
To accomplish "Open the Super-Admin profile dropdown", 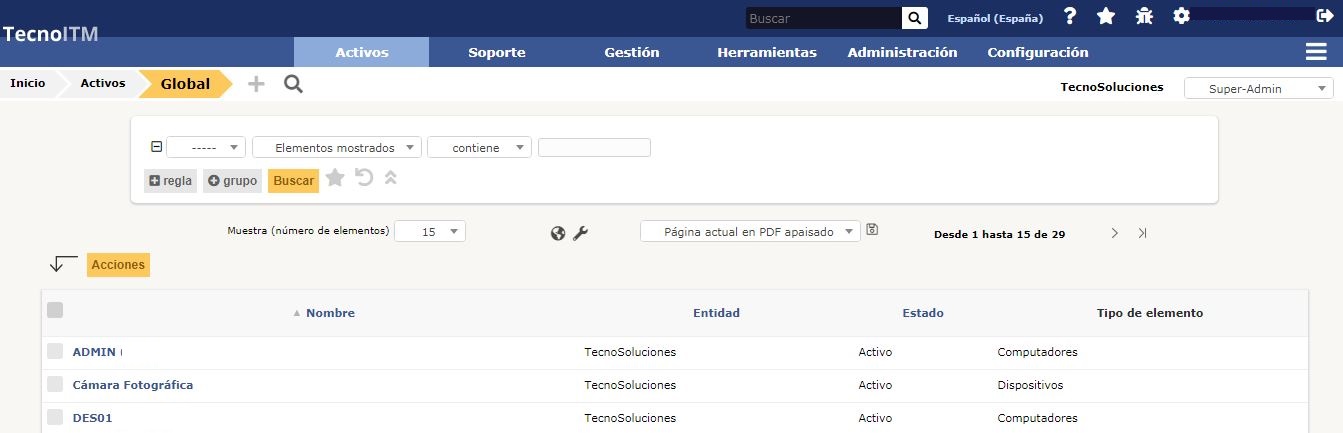I will coord(1258,89).
